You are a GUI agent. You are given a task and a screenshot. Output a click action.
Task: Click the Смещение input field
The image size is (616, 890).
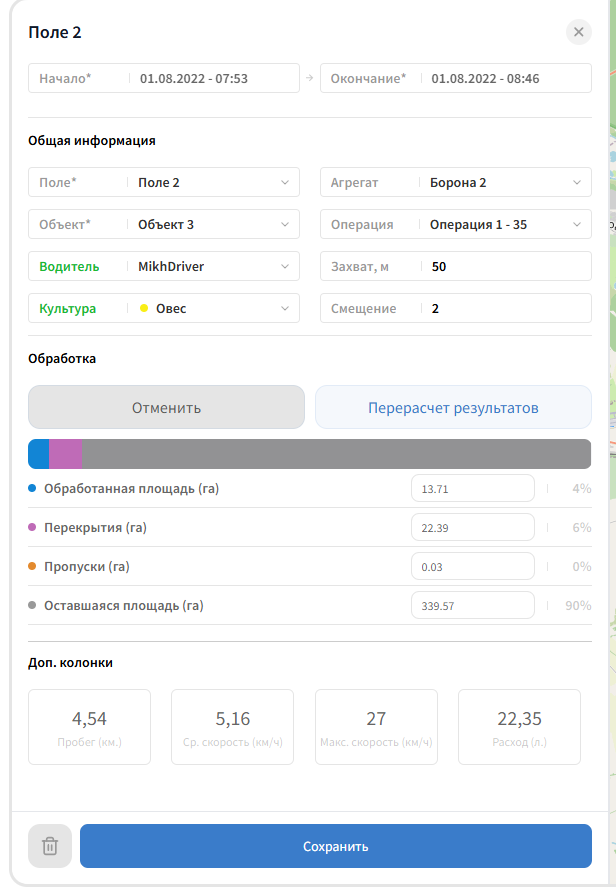[x=456, y=308]
